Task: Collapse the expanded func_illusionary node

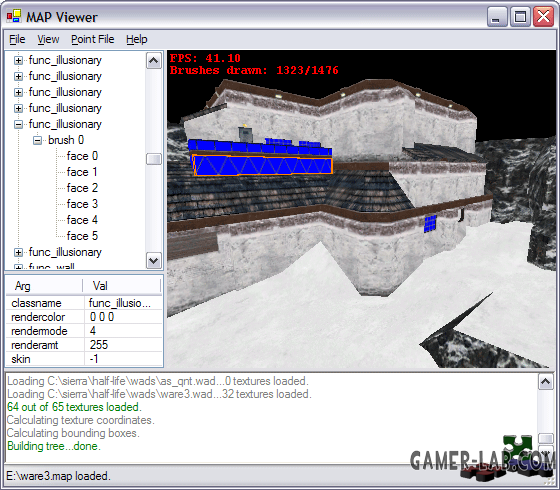Action: 19,124
